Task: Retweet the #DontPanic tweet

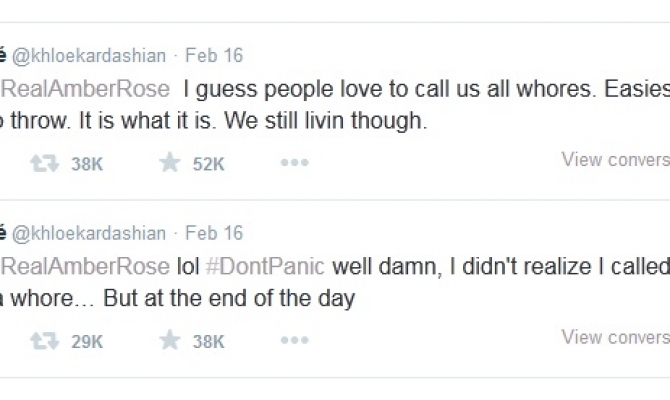Action: pos(44,341)
